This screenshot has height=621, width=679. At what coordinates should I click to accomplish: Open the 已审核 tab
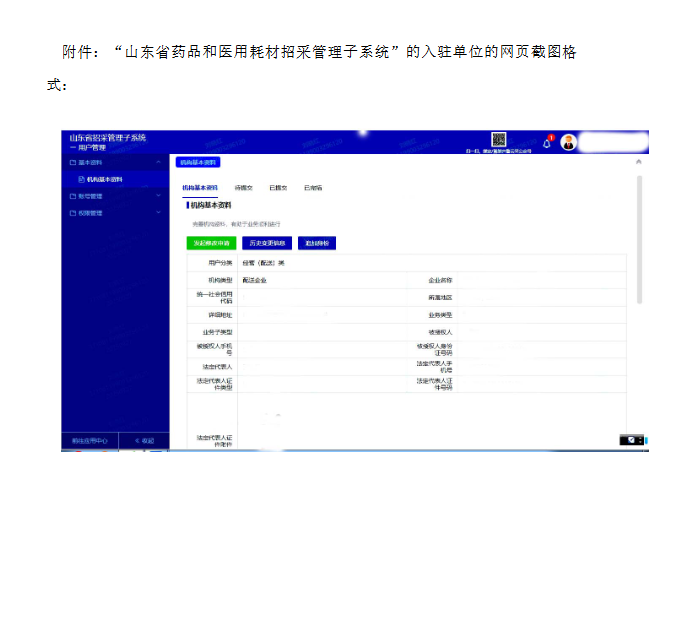(313, 187)
